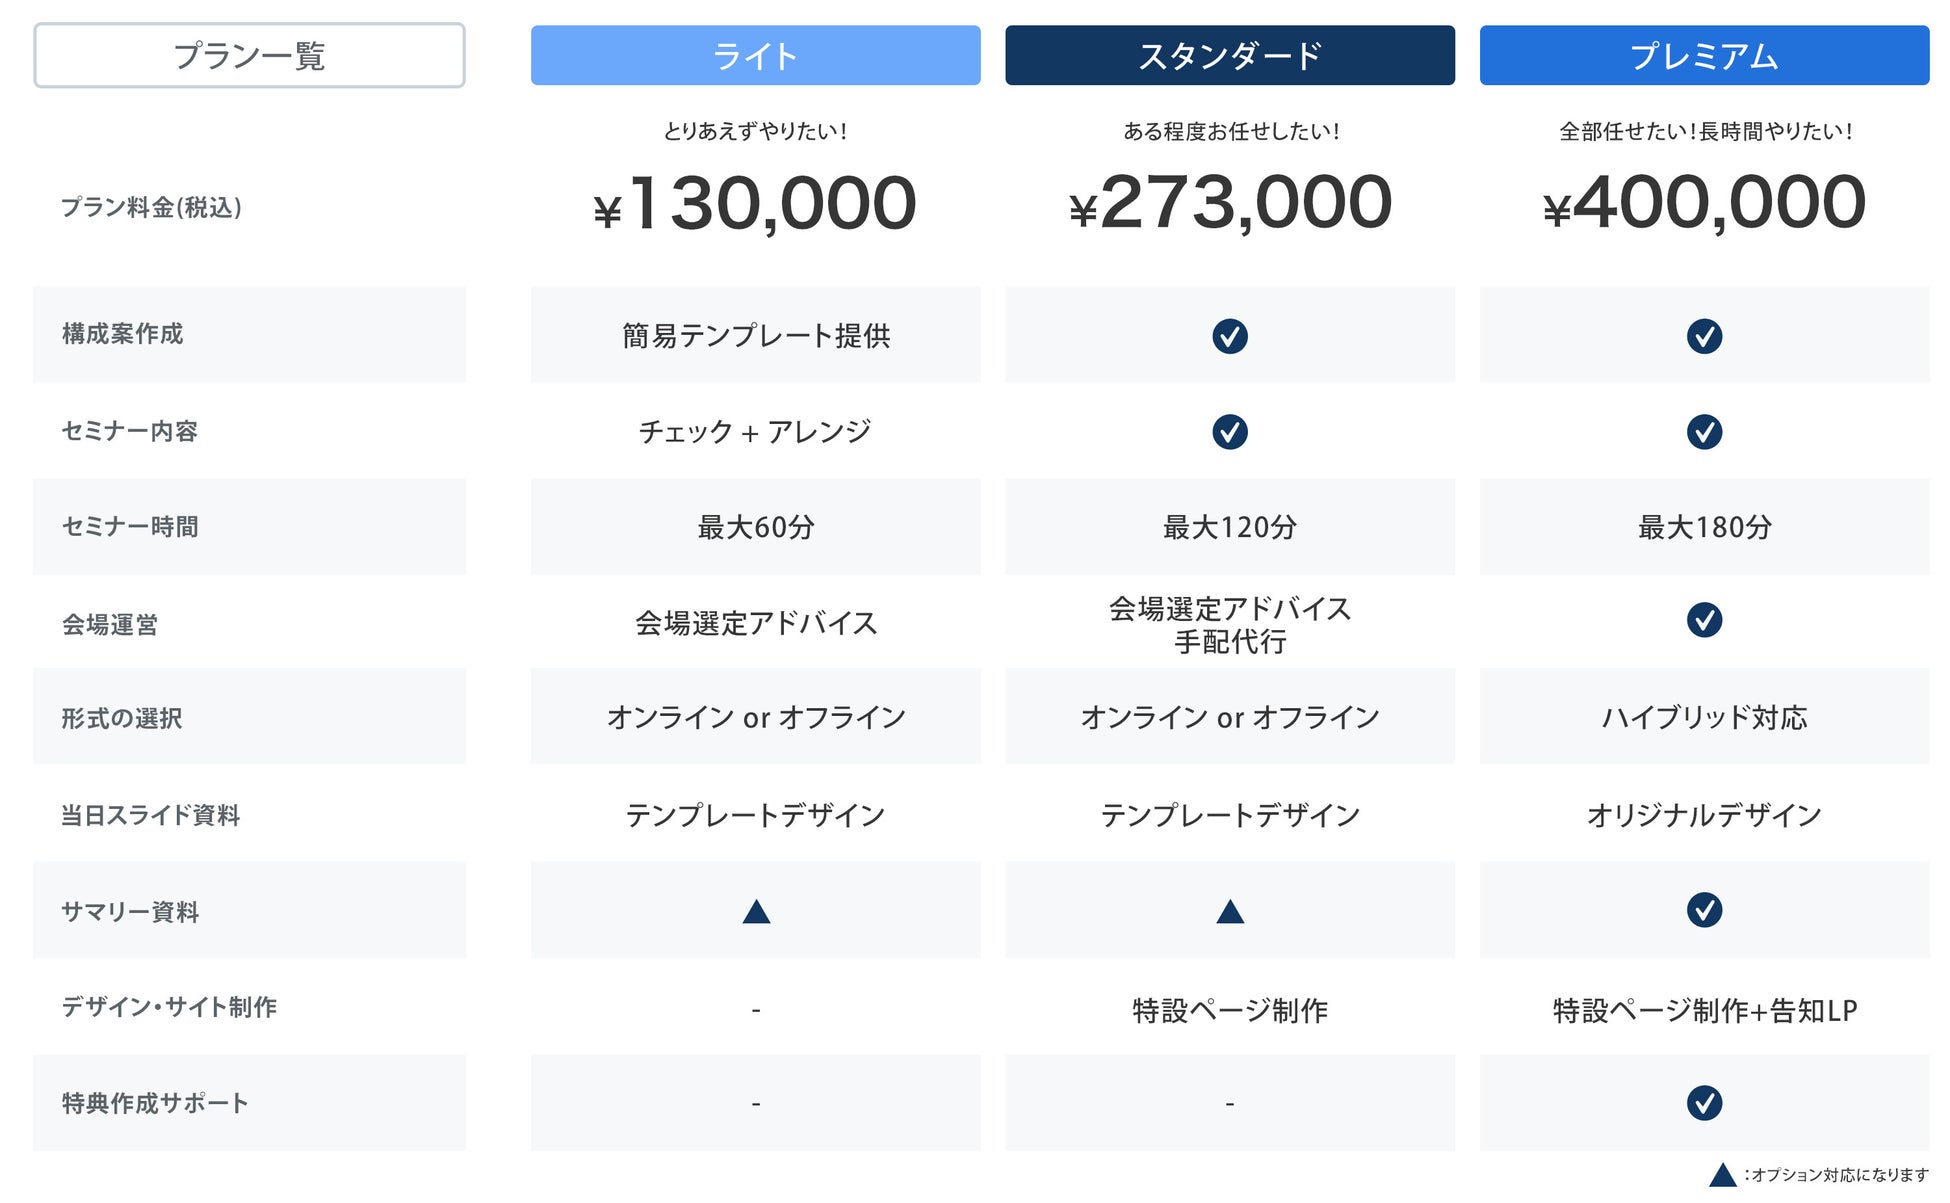Image resolution: width=1950 pixels, height=1203 pixels.
Task: Click Premium checkmark in 特典作成サポート row
Action: pos(1704,1103)
